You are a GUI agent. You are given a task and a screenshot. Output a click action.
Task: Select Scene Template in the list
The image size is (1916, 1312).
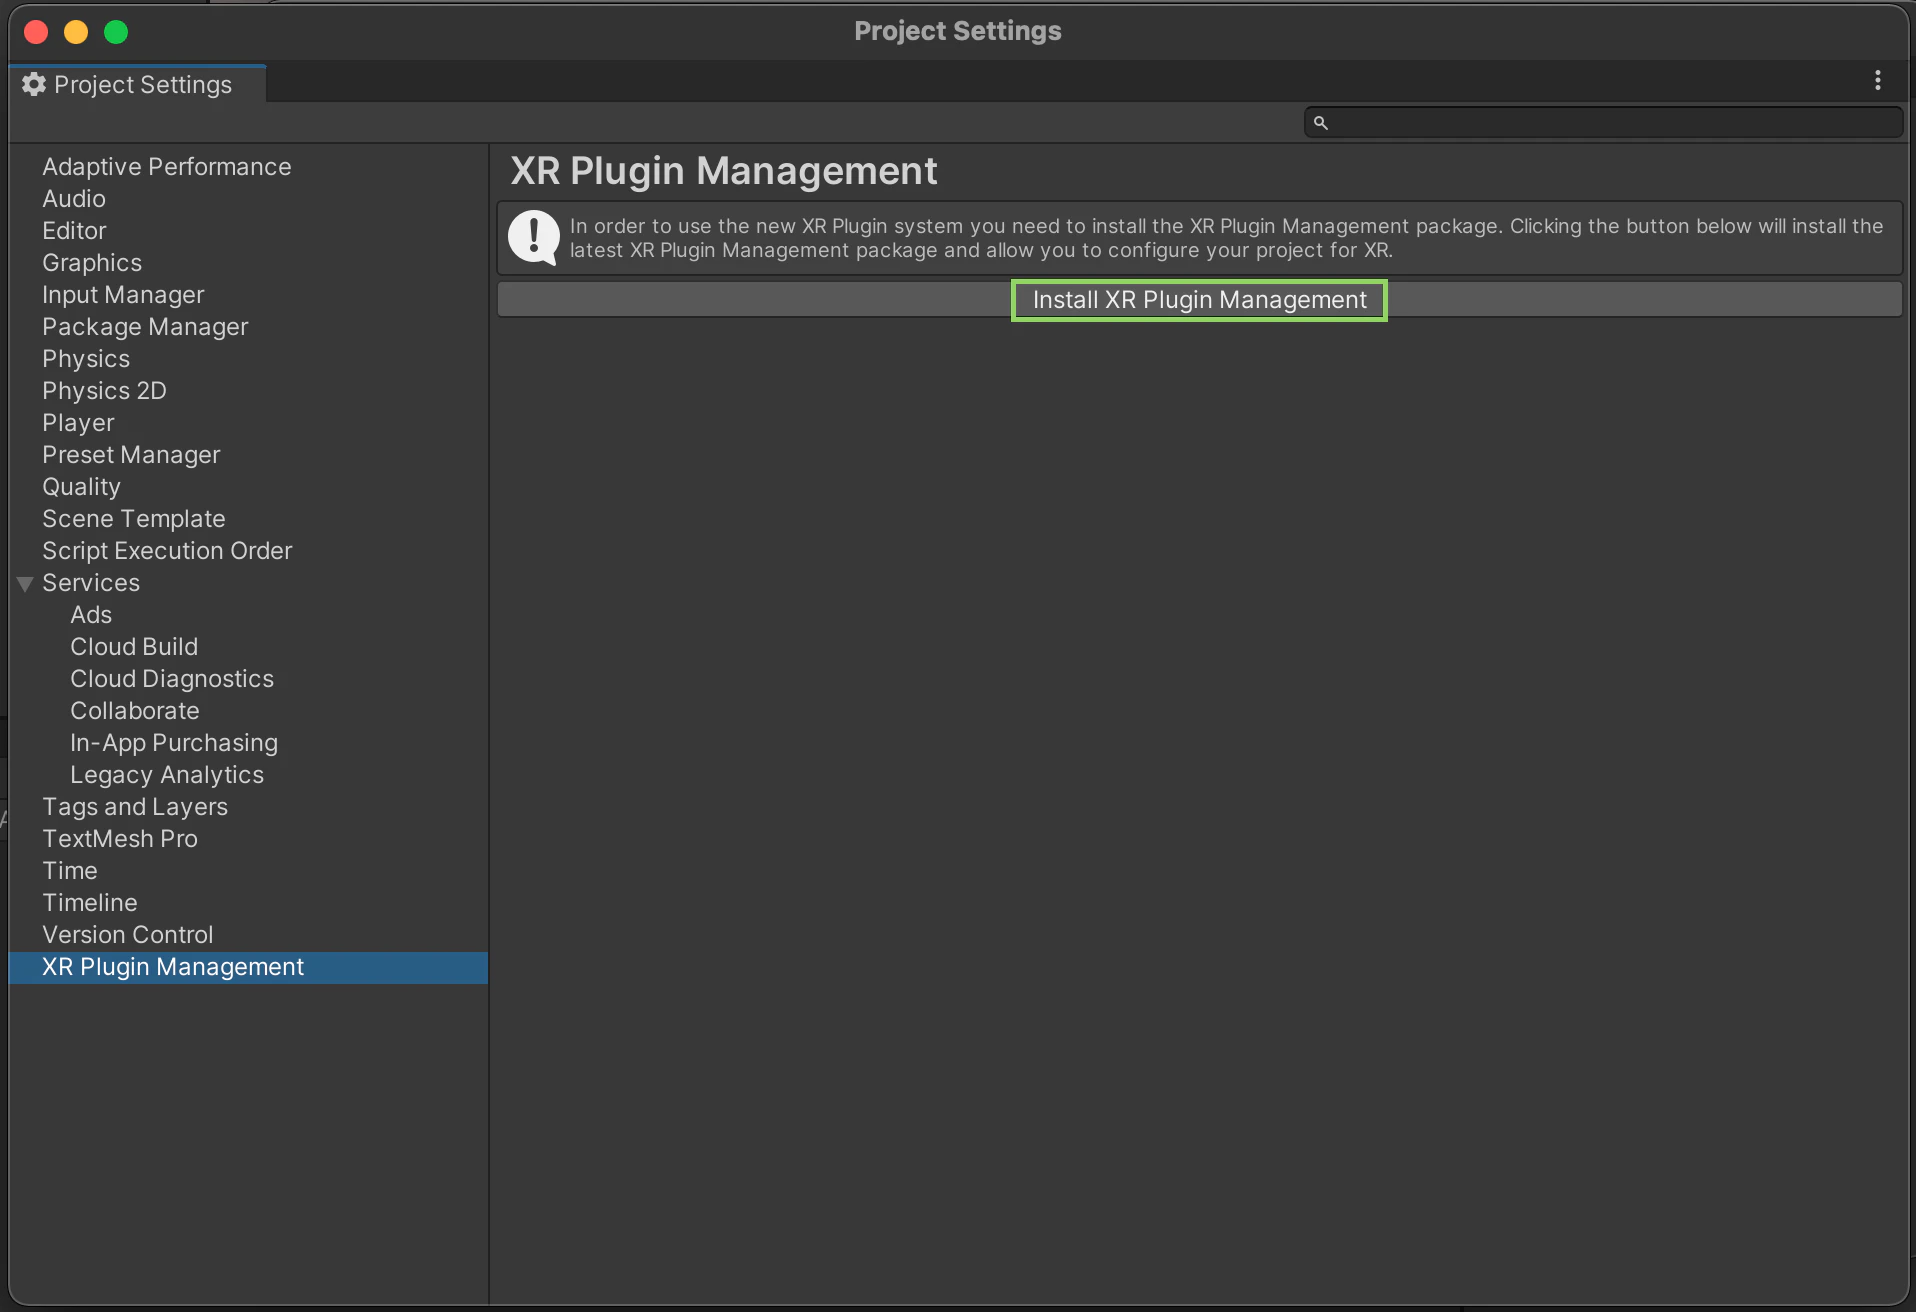pyautogui.click(x=134, y=519)
